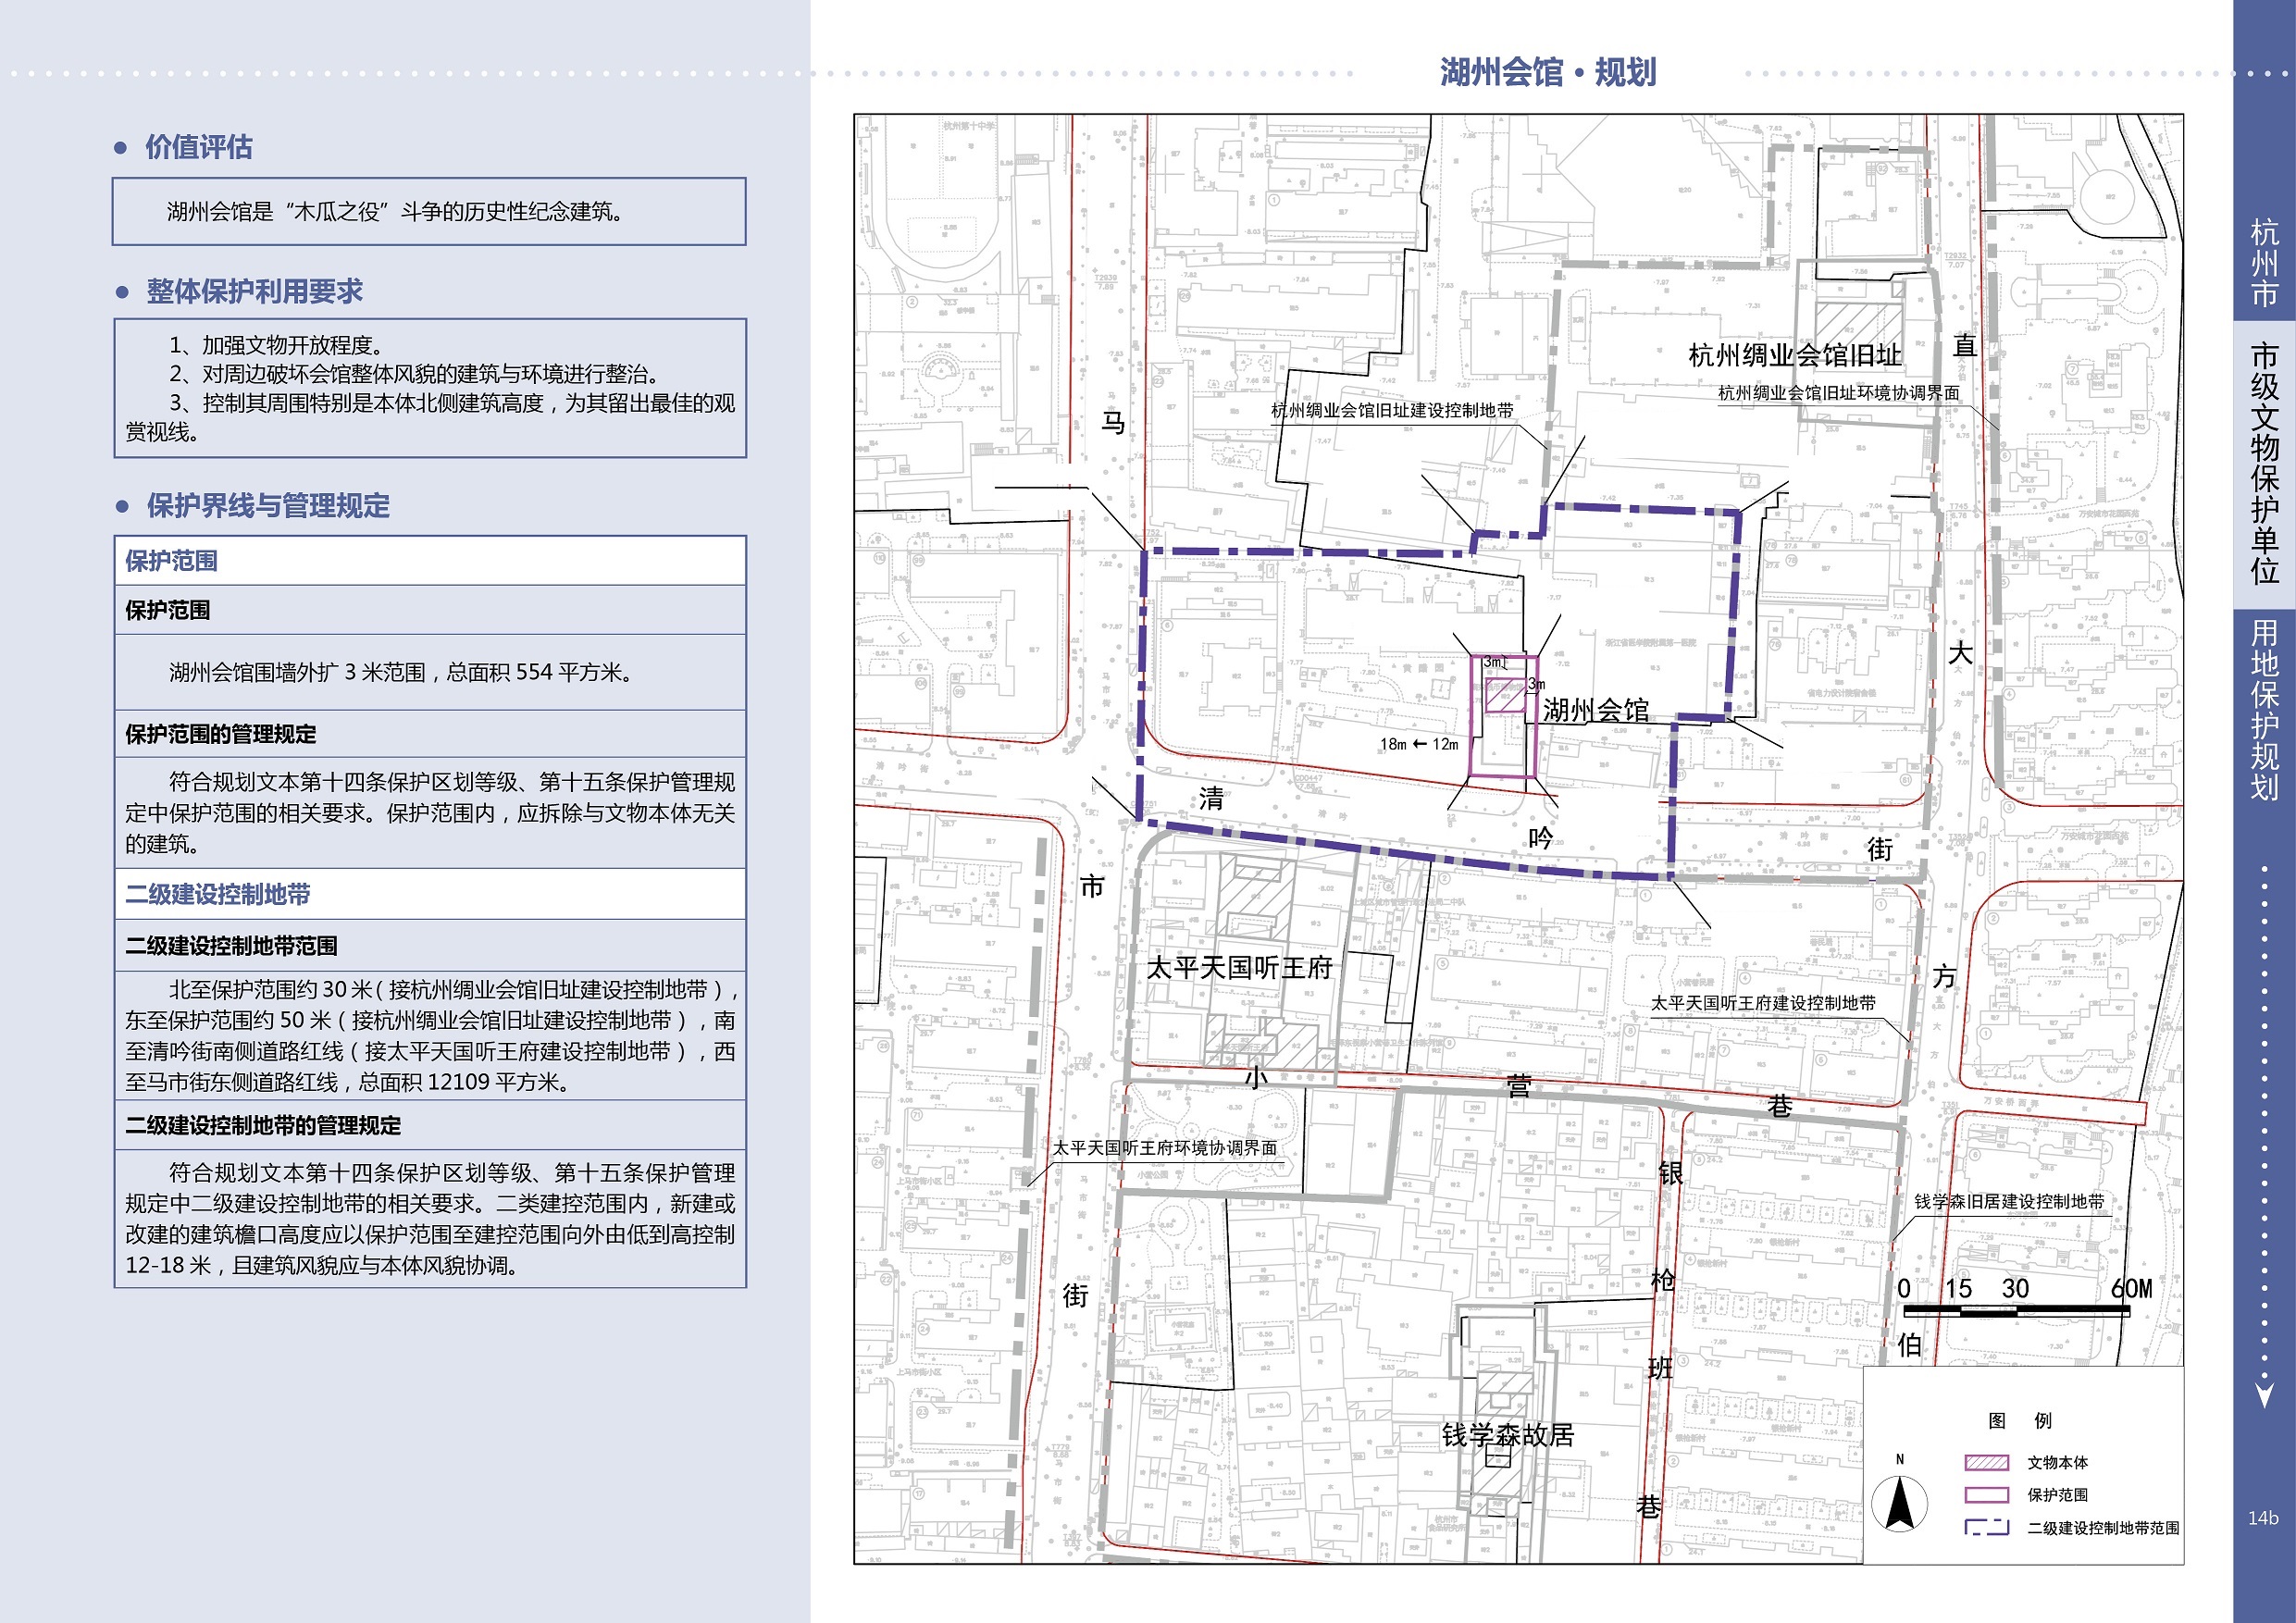Click the 14b page number
This screenshot has height=1623, width=2296.
(x=2263, y=1517)
